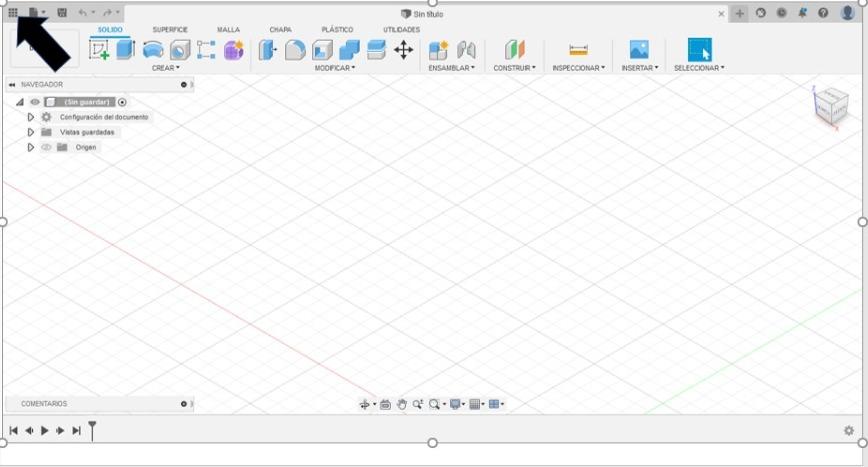Select the Press Pull tool
Screen dimensions: 868x467
[x=268, y=50]
